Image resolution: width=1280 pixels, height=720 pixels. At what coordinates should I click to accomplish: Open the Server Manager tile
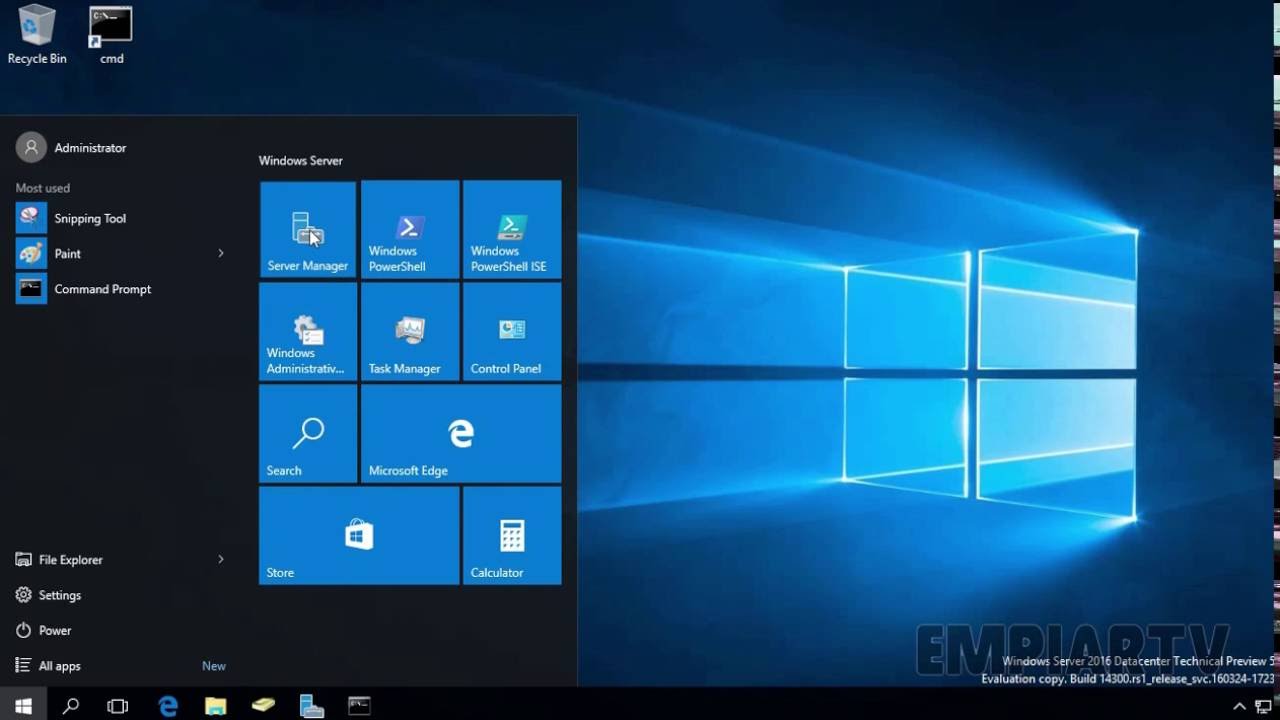(x=308, y=229)
